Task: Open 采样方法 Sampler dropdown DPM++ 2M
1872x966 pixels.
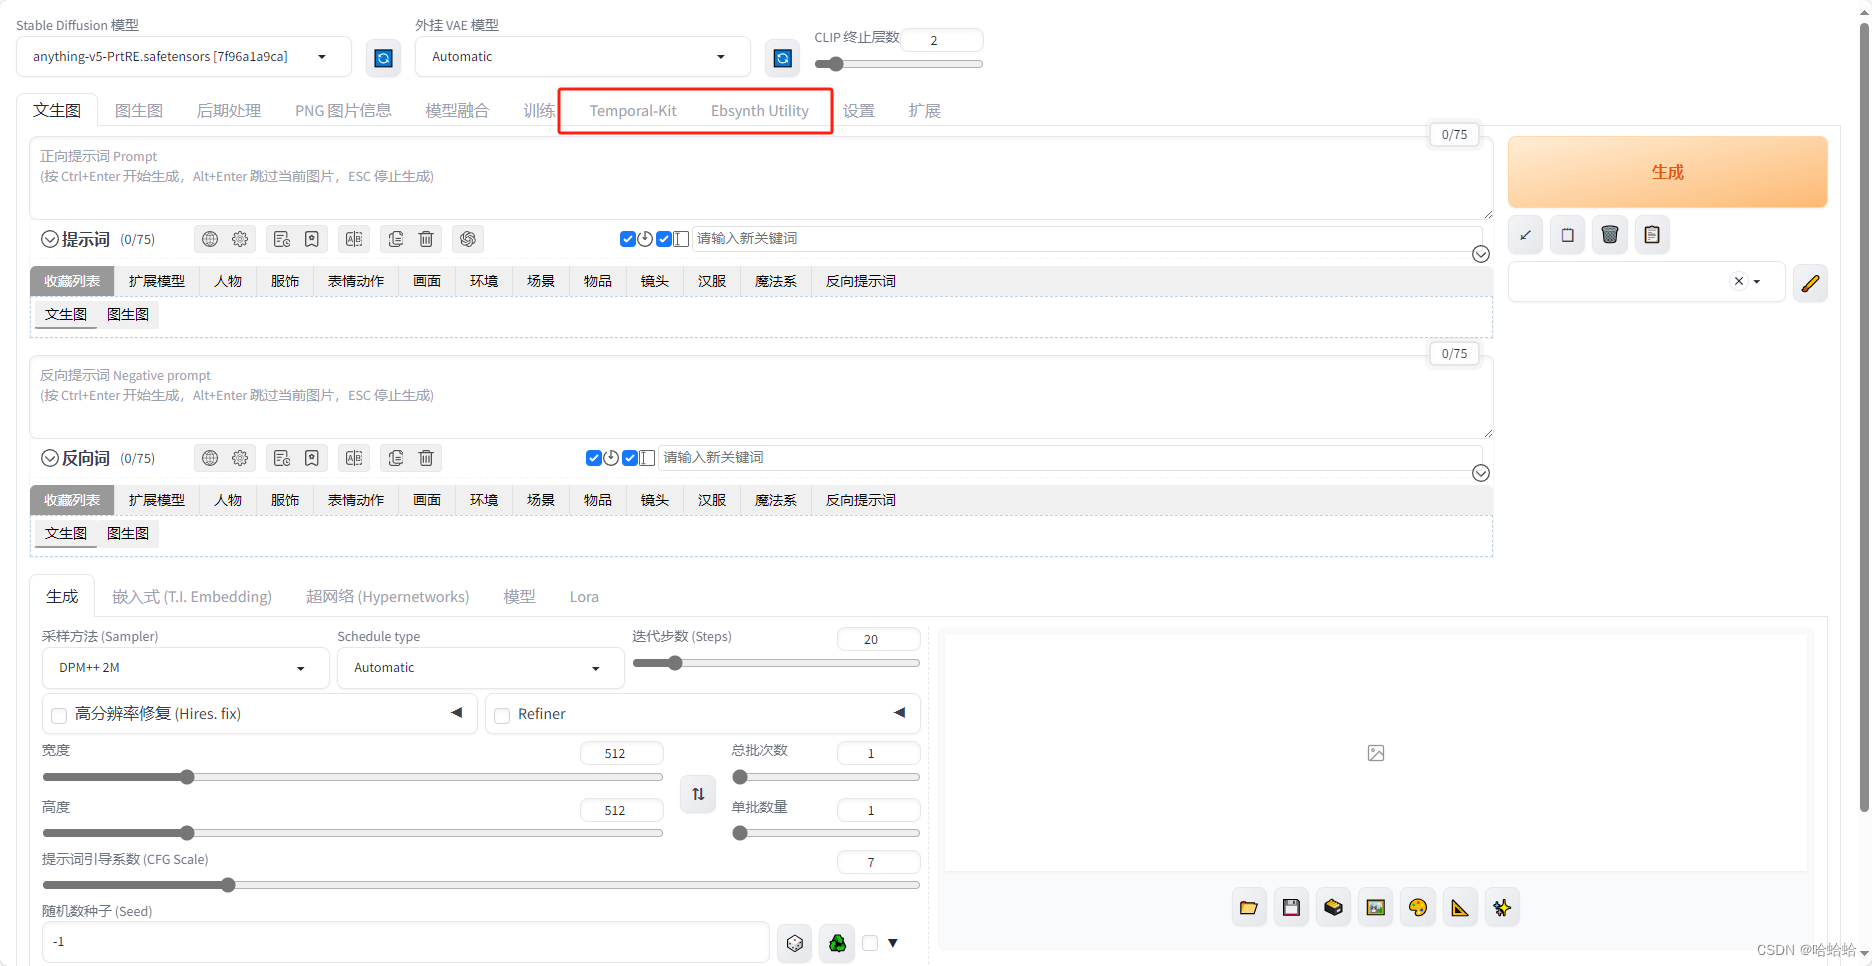Action: [186, 668]
